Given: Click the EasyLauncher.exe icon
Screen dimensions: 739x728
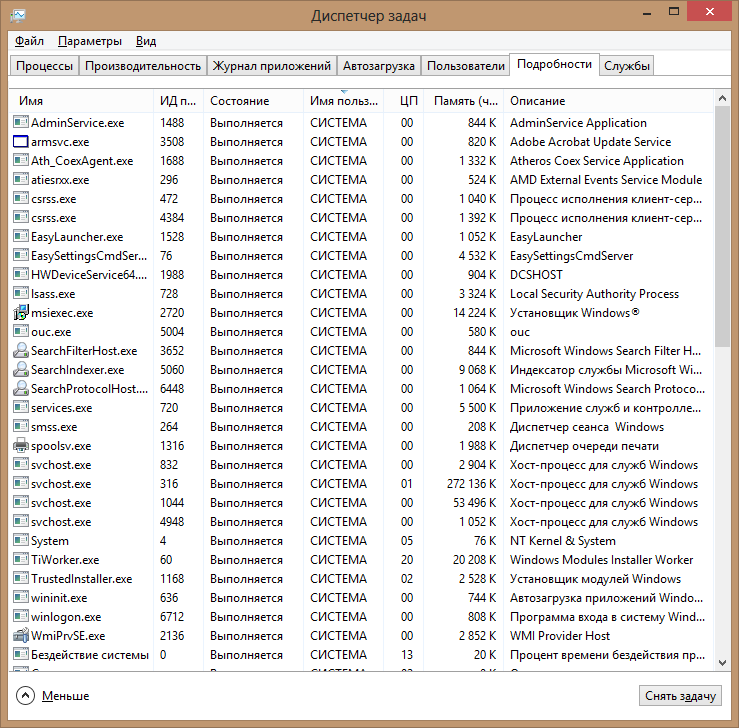Looking at the screenshot, I should (21, 236).
